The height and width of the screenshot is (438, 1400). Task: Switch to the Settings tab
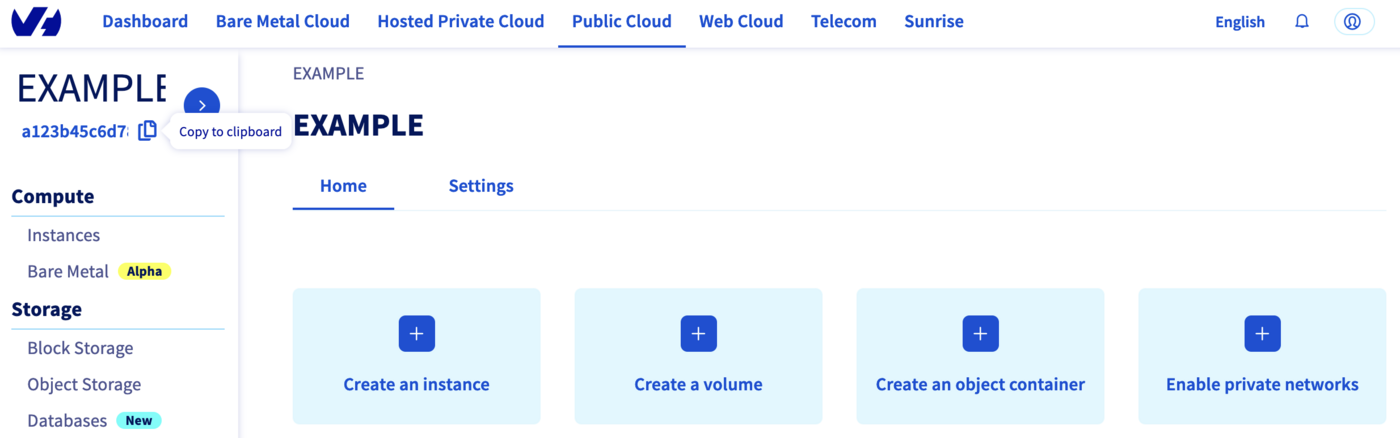pyautogui.click(x=481, y=186)
